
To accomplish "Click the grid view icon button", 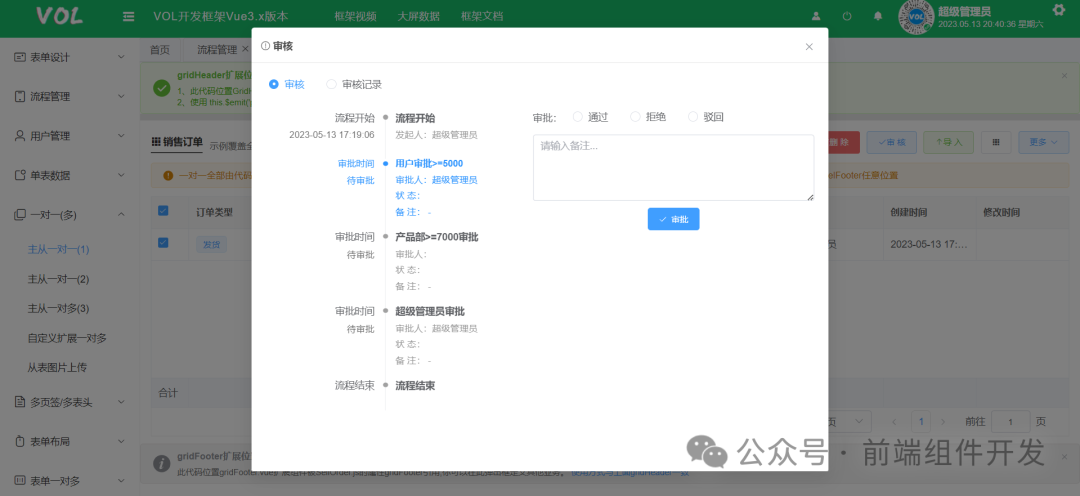I will (996, 142).
